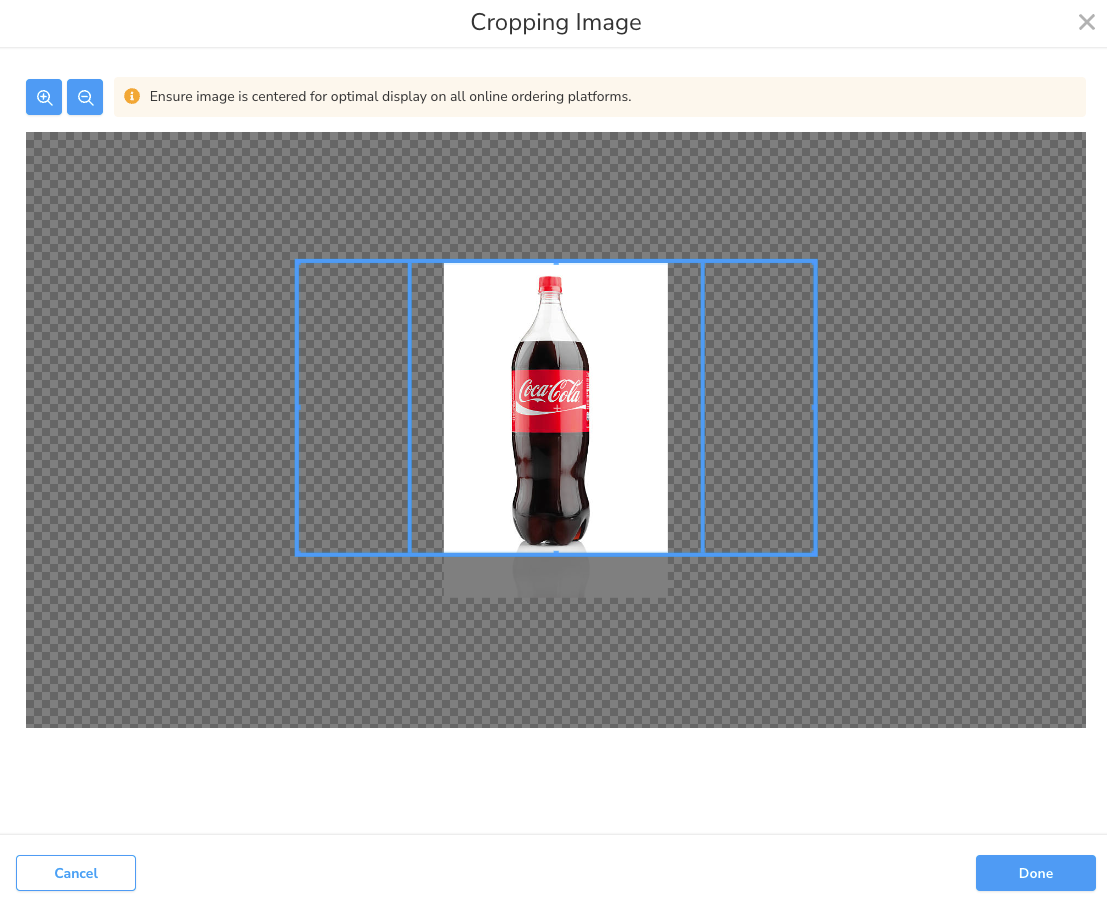1107x900 pixels.
Task: Click the Coca-Cola logo on the bottle
Action: [x=551, y=393]
